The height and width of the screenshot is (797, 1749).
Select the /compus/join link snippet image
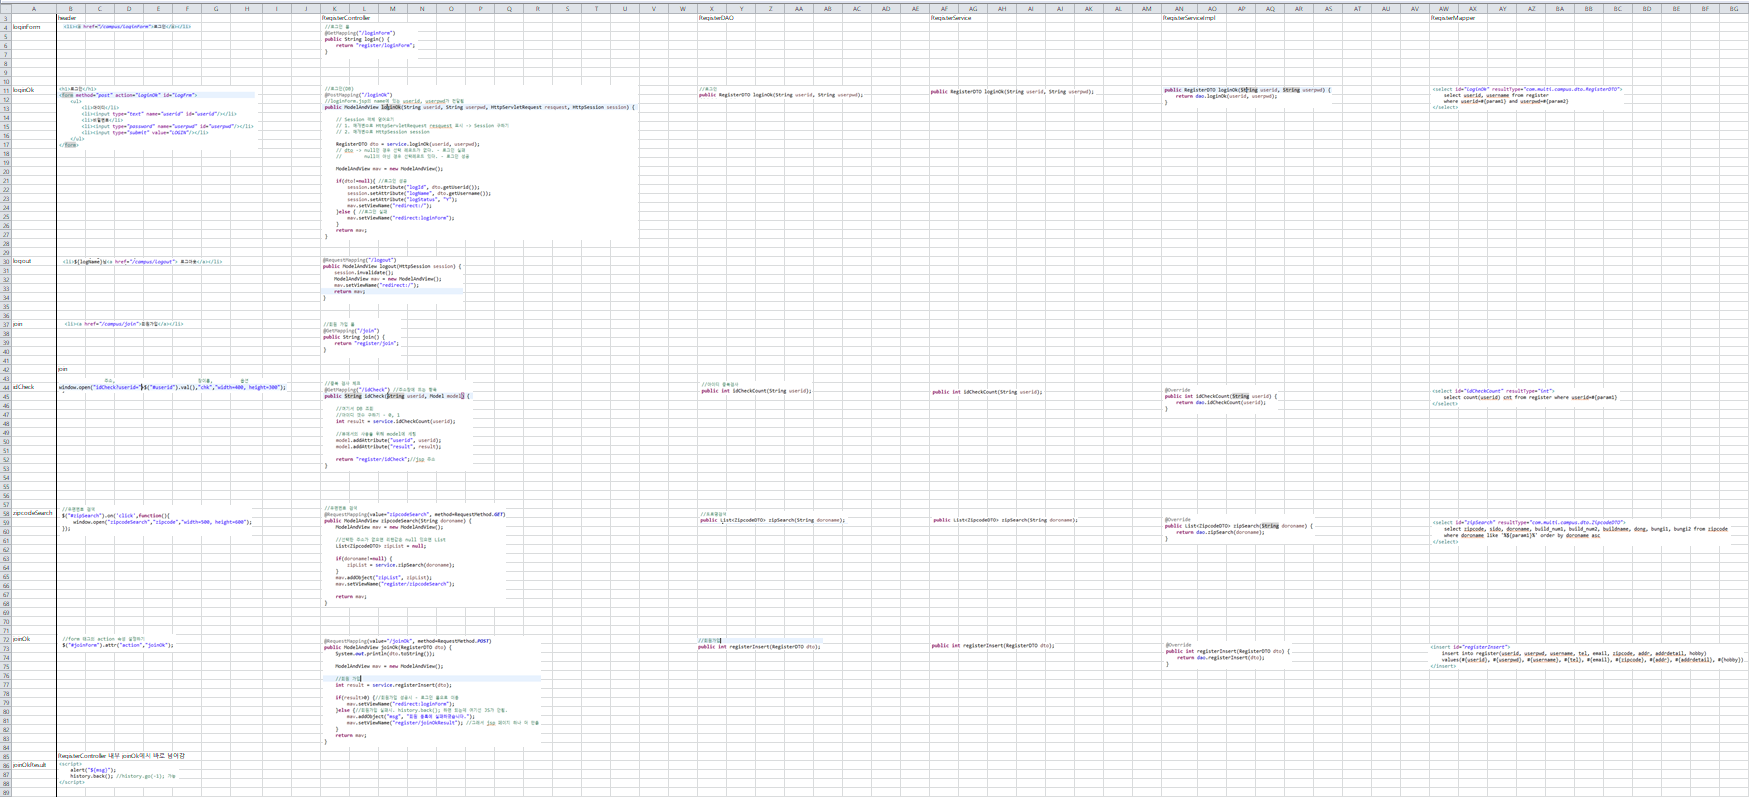tap(124, 324)
